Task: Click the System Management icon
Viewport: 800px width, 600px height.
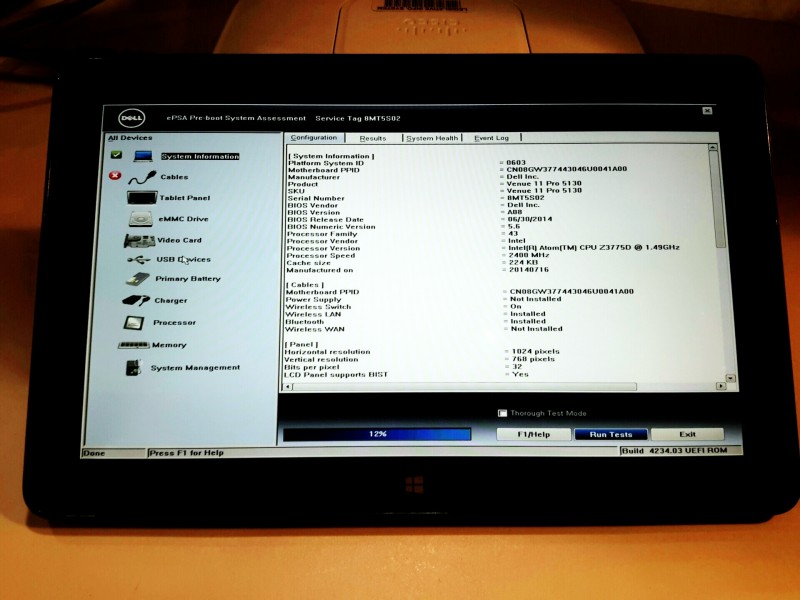Action: click(x=133, y=367)
